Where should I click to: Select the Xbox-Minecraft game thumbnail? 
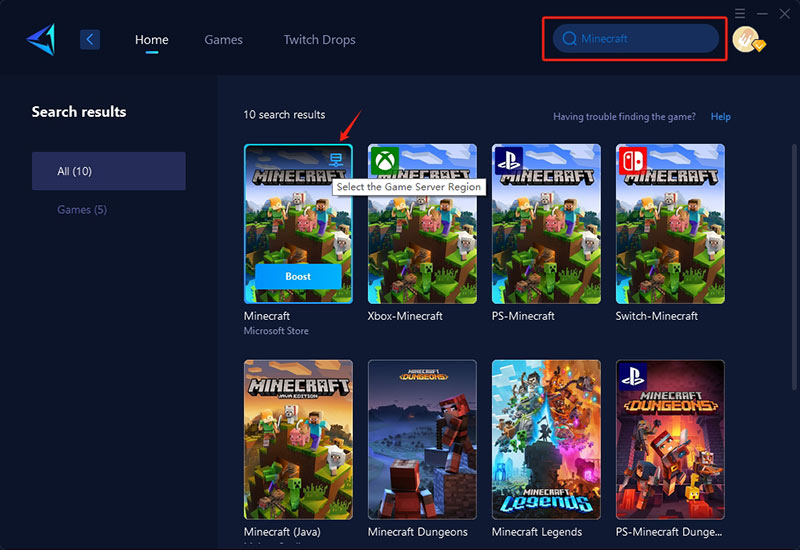coord(422,223)
